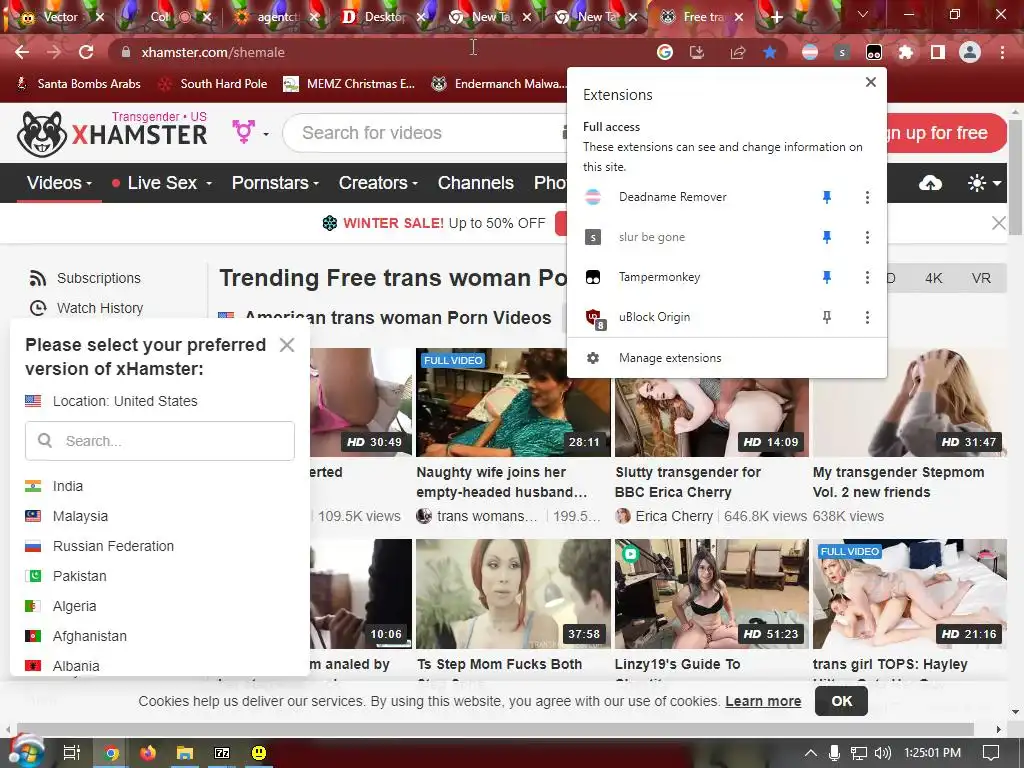Close the Extensions popup

[x=871, y=82]
